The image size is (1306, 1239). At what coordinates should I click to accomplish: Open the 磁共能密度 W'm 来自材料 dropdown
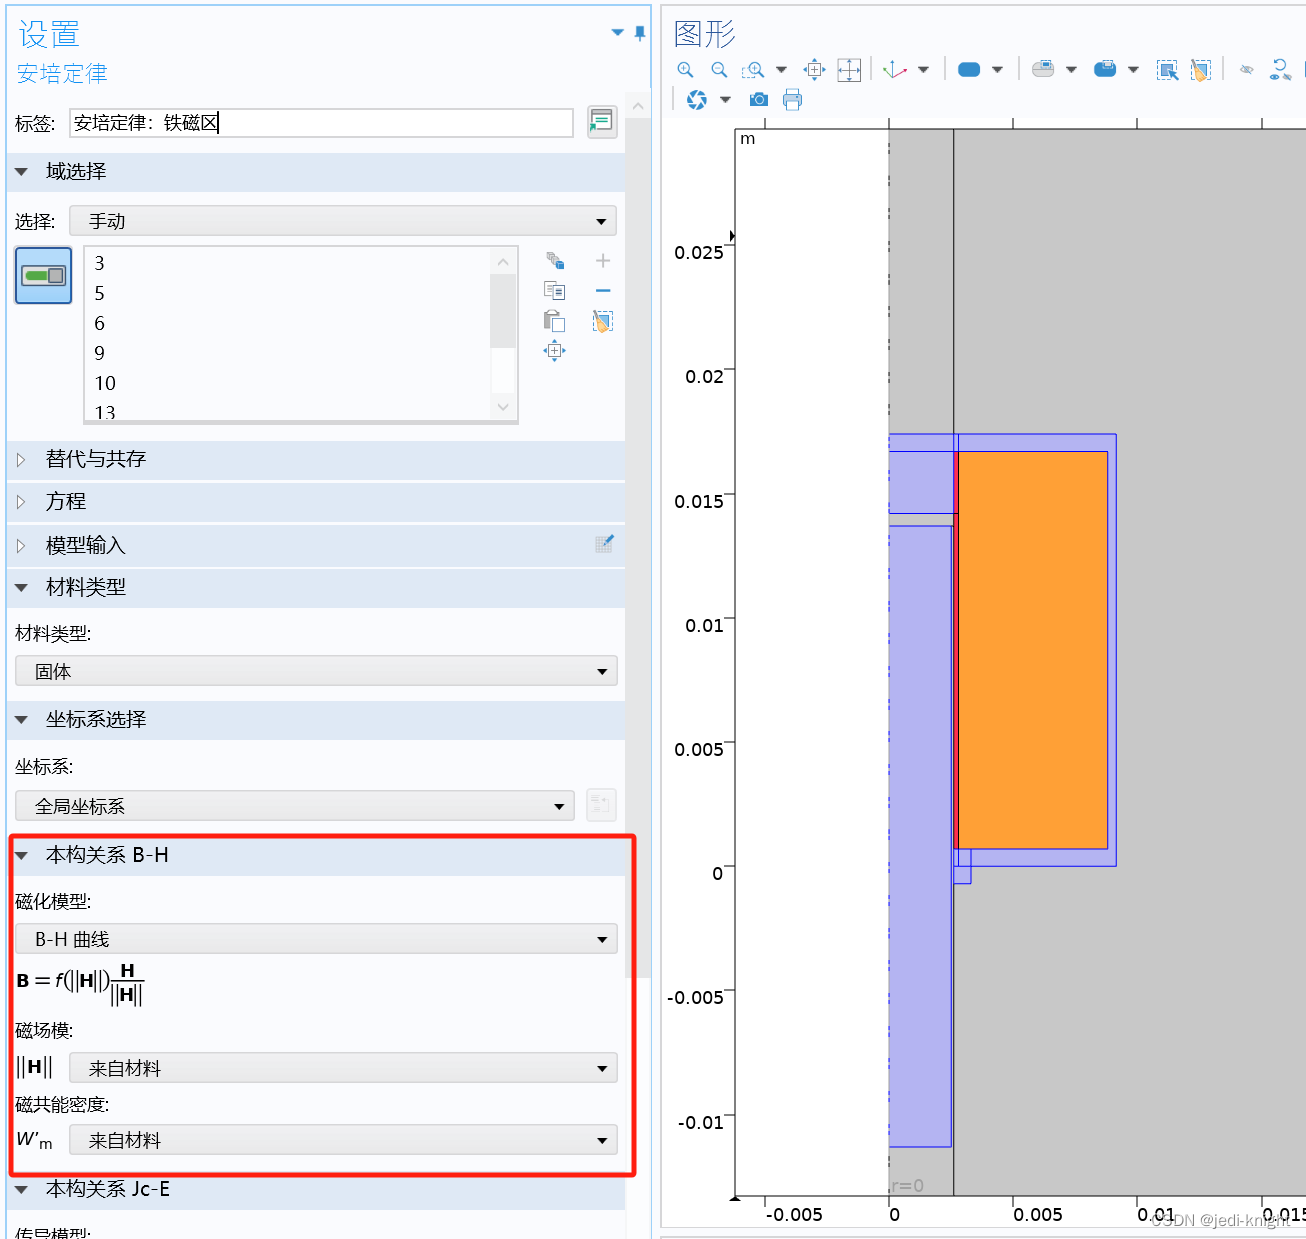point(343,1140)
